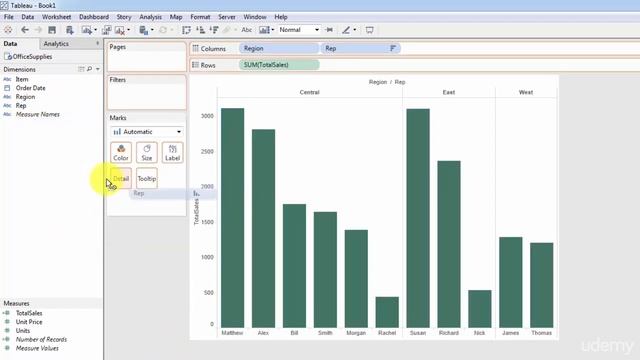Click the SUM(TotalSales) pill on Rows

click(x=279, y=65)
